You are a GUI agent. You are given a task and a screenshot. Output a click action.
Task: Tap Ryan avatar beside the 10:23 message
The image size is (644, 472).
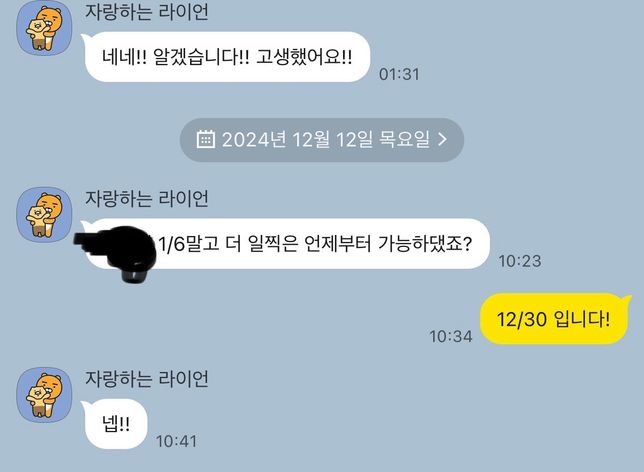coord(44,215)
